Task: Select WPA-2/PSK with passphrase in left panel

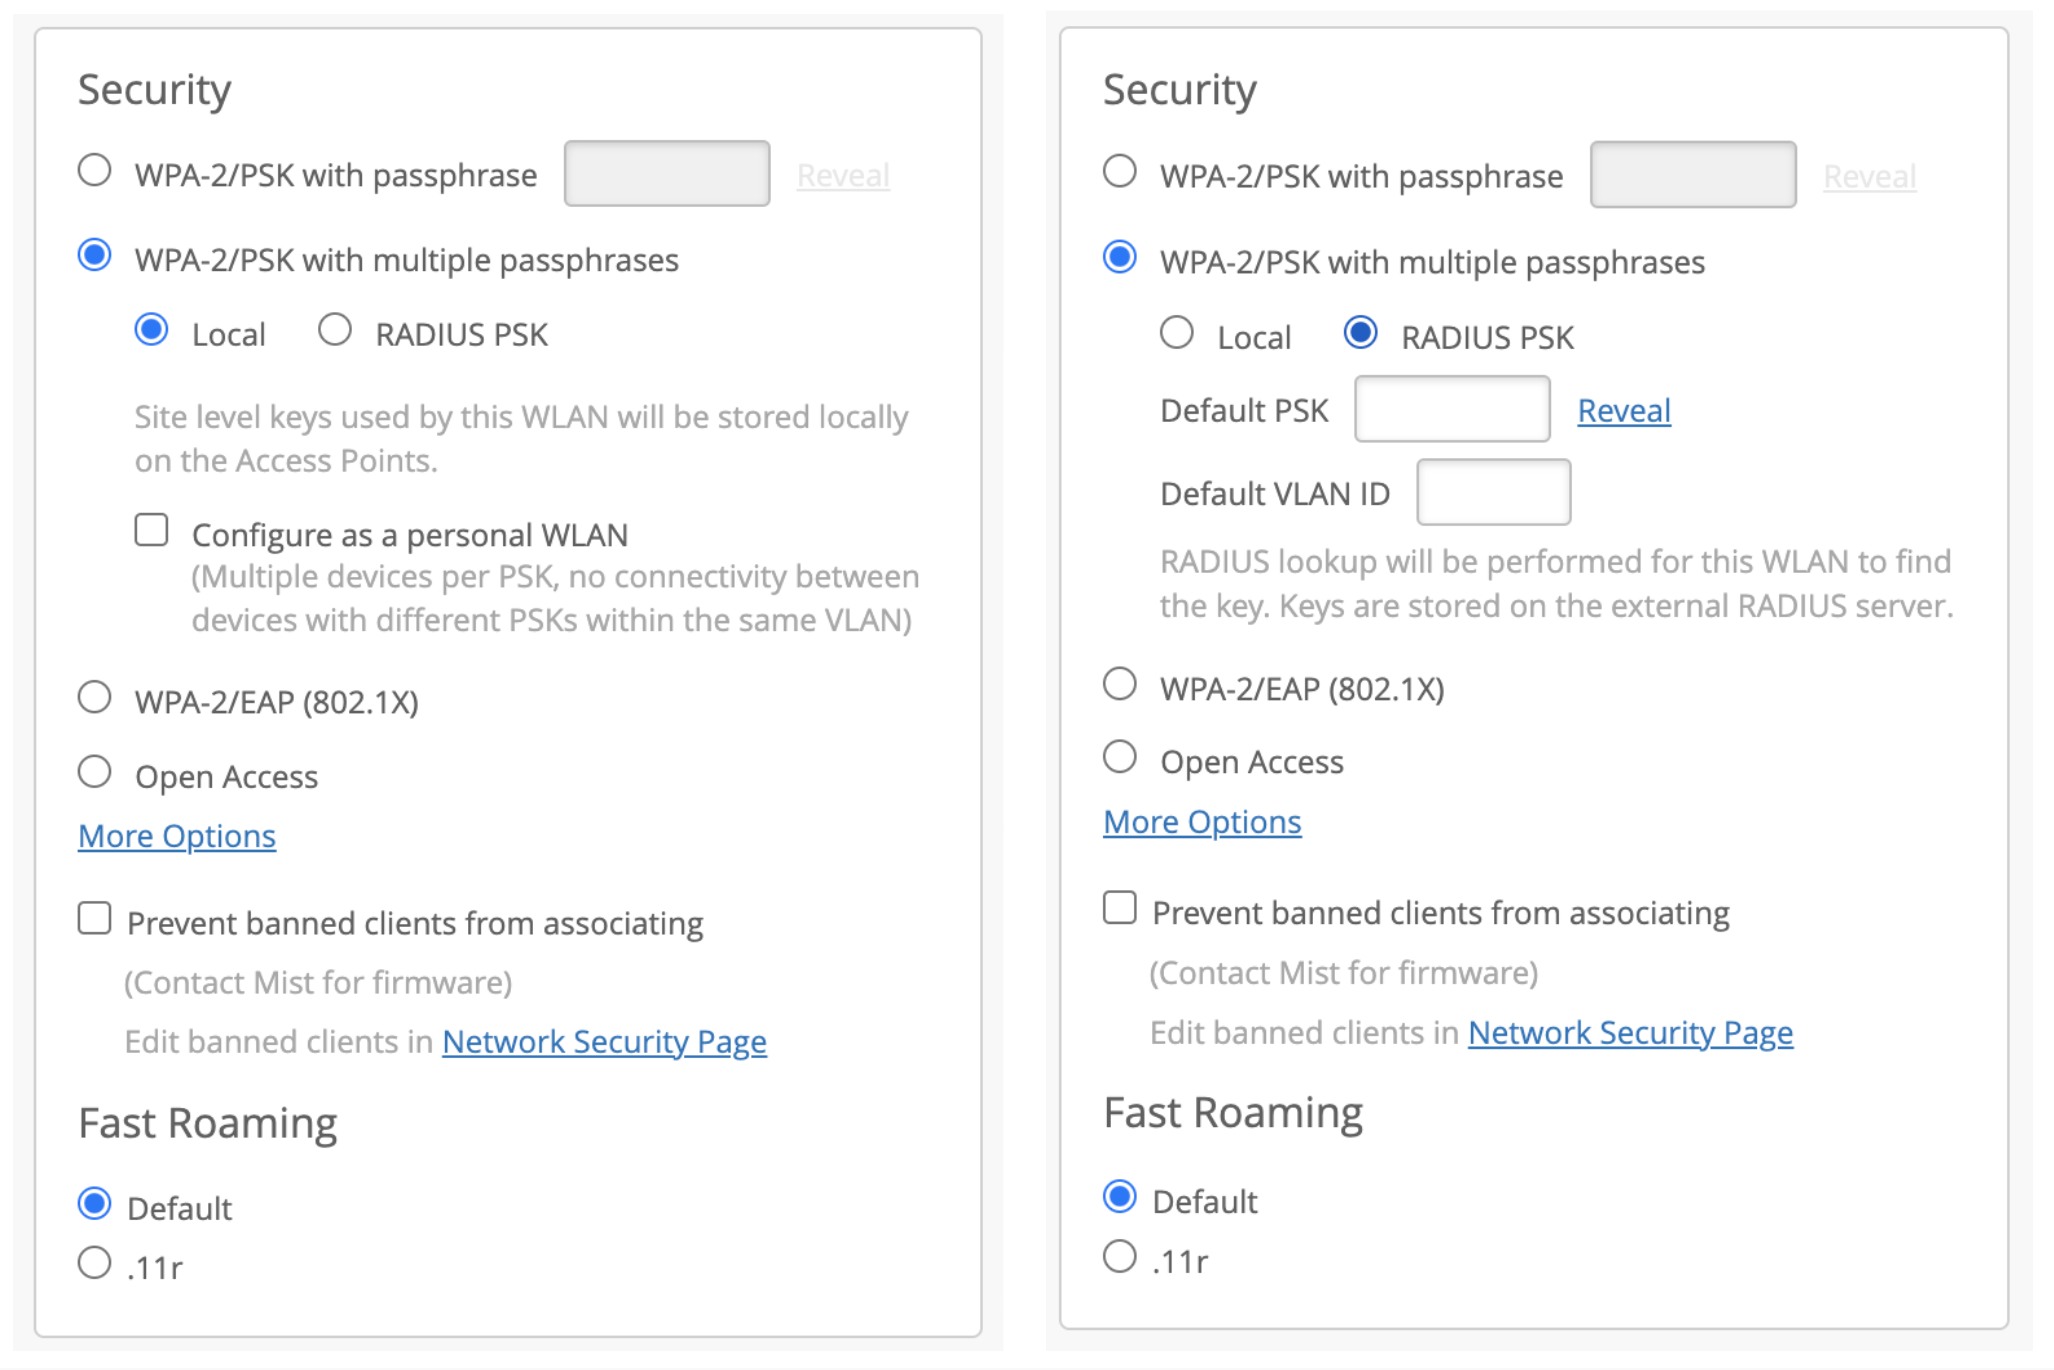Action: [x=95, y=170]
